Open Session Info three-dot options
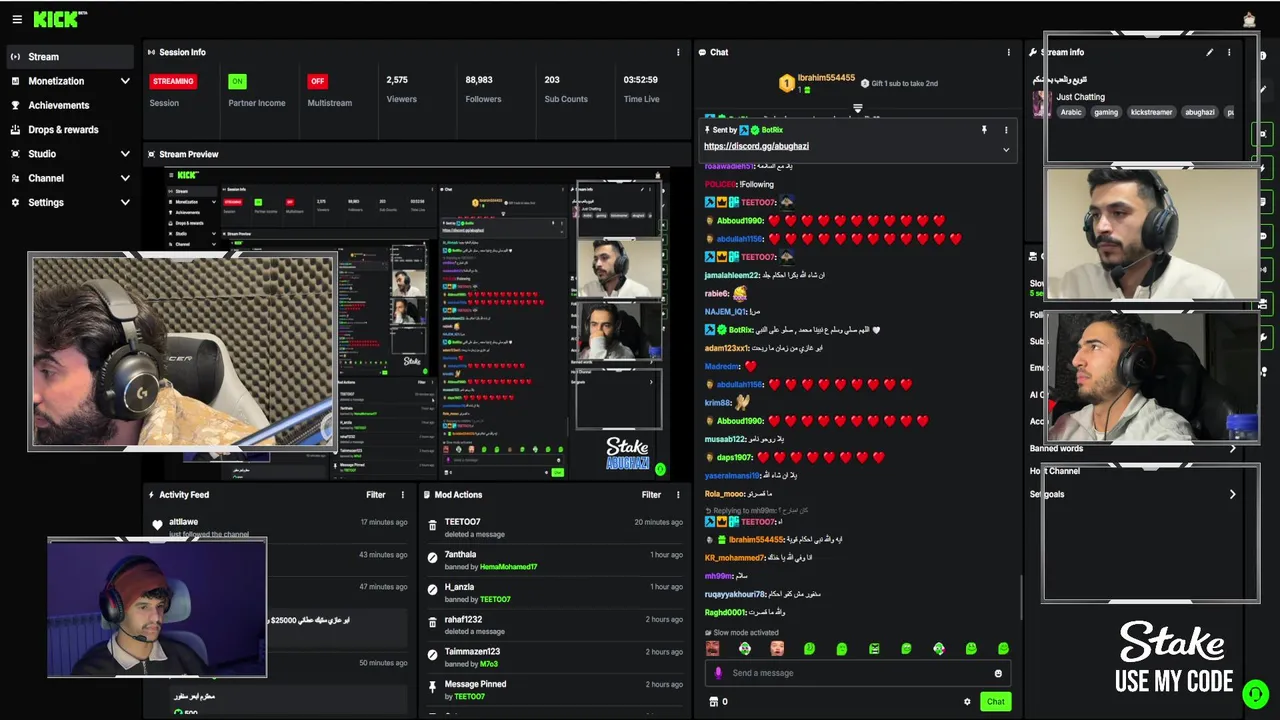 click(678, 52)
